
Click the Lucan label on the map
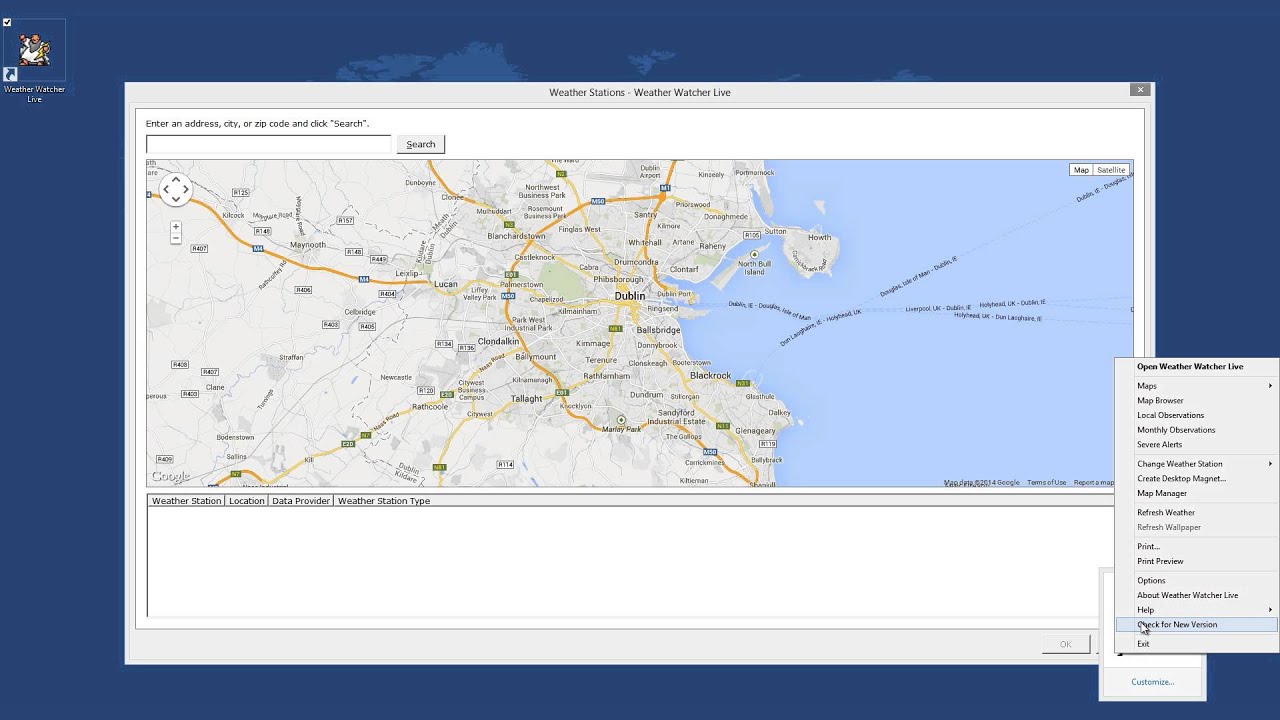point(445,284)
